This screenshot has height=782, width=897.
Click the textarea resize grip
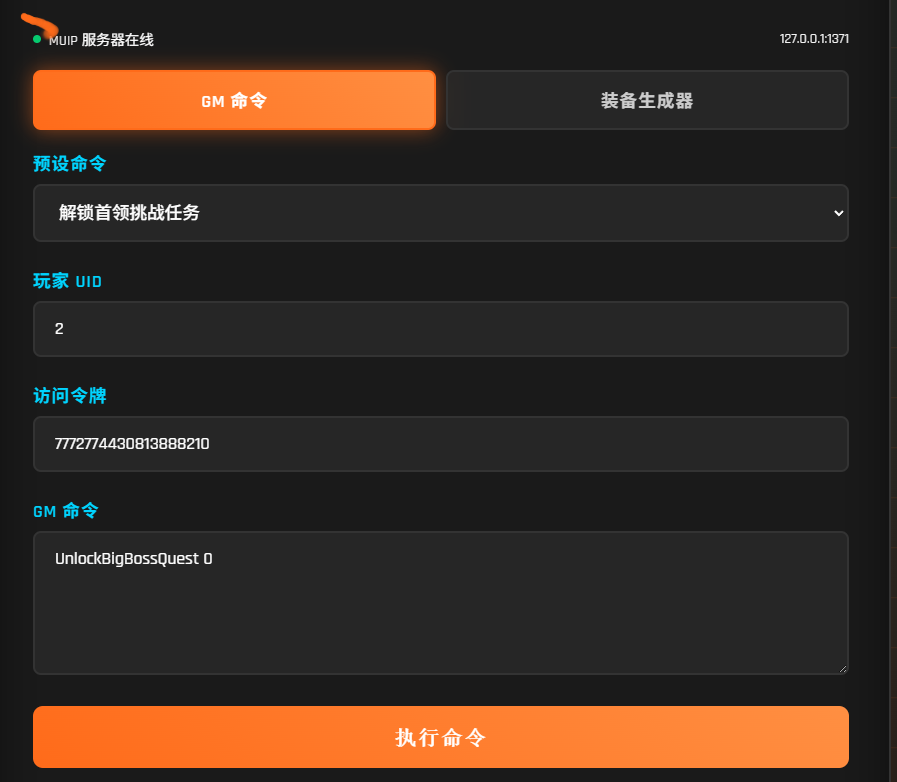[842, 666]
